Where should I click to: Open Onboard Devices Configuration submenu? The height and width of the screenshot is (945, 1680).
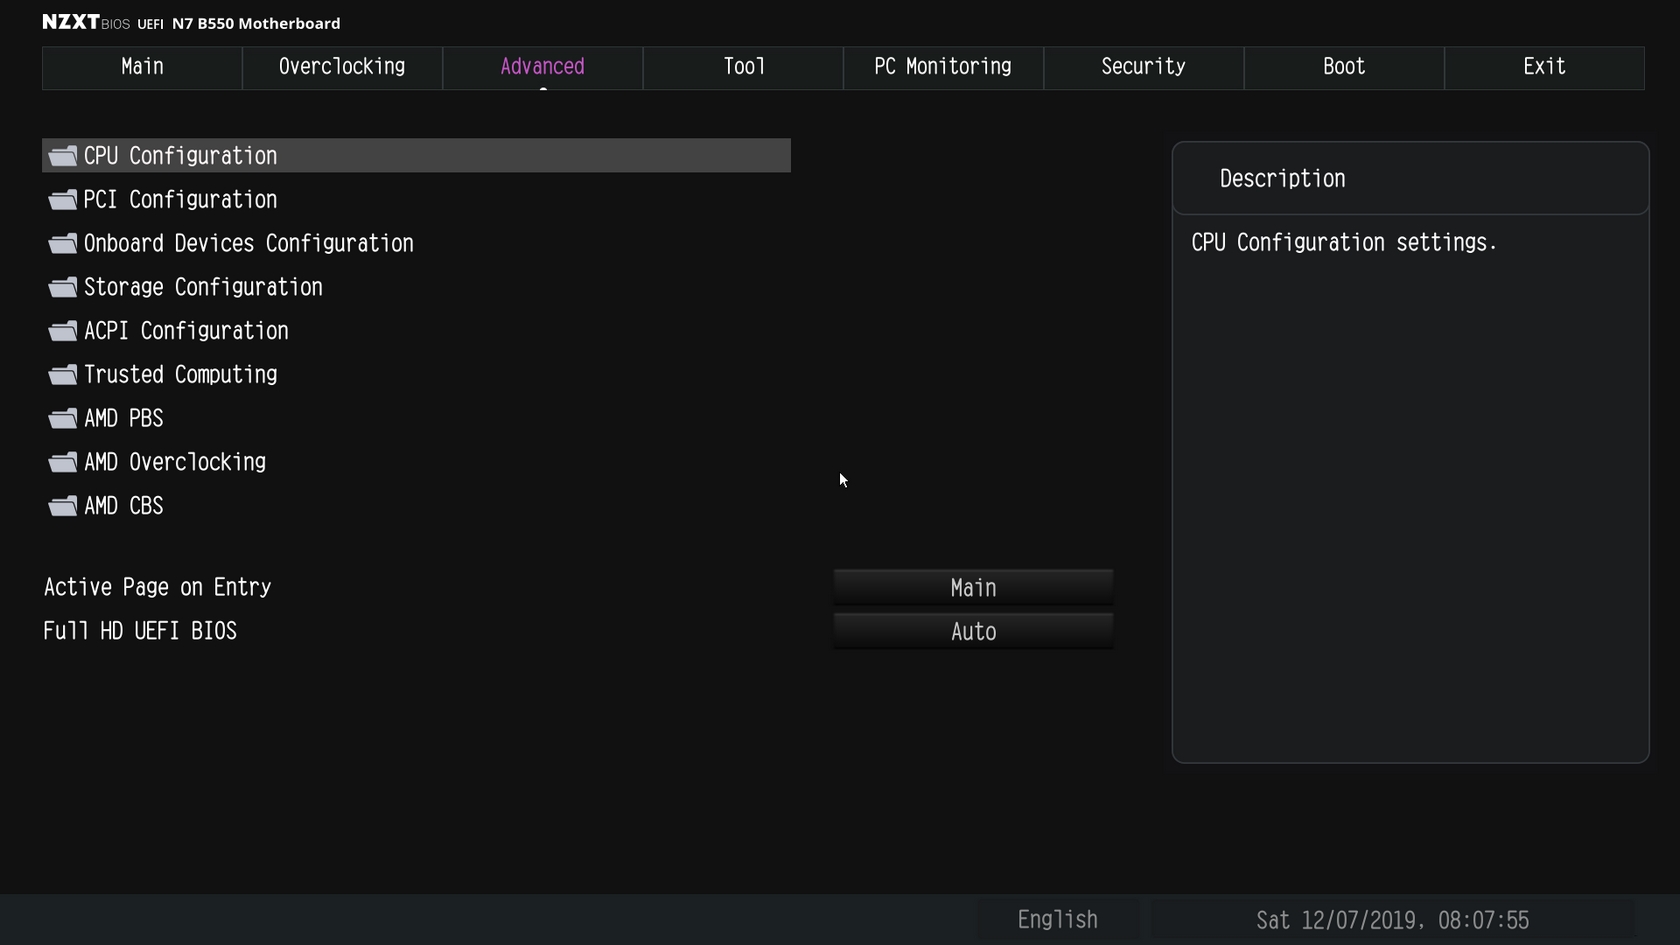[248, 243]
